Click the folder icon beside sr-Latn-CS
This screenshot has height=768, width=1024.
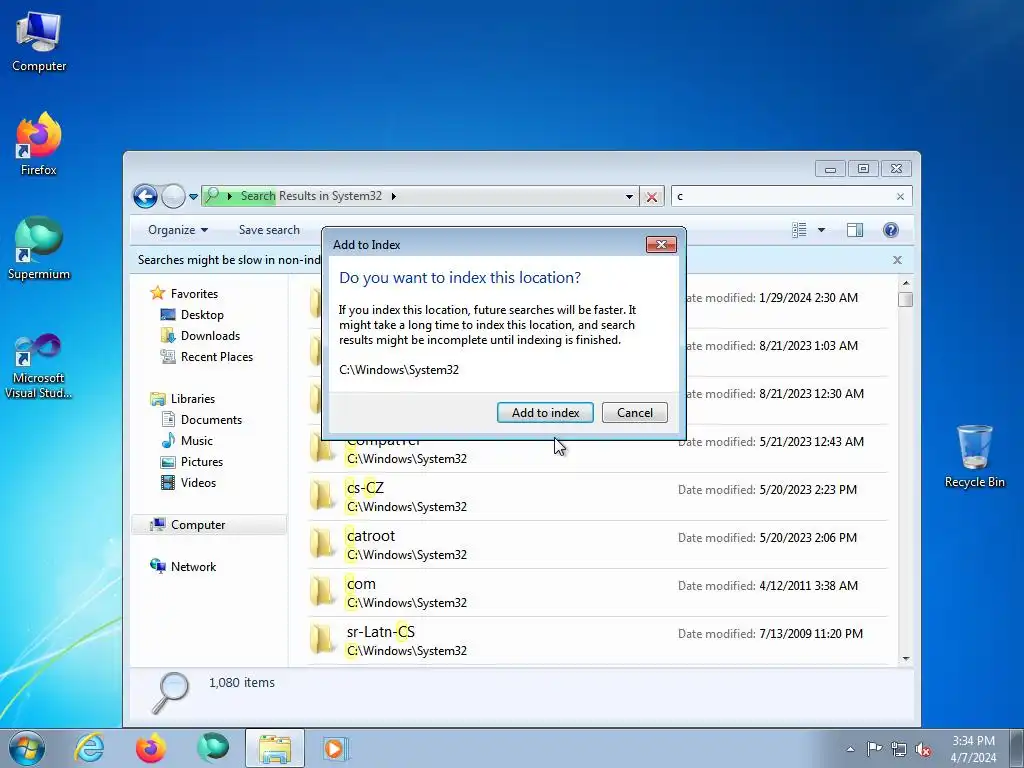(323, 639)
